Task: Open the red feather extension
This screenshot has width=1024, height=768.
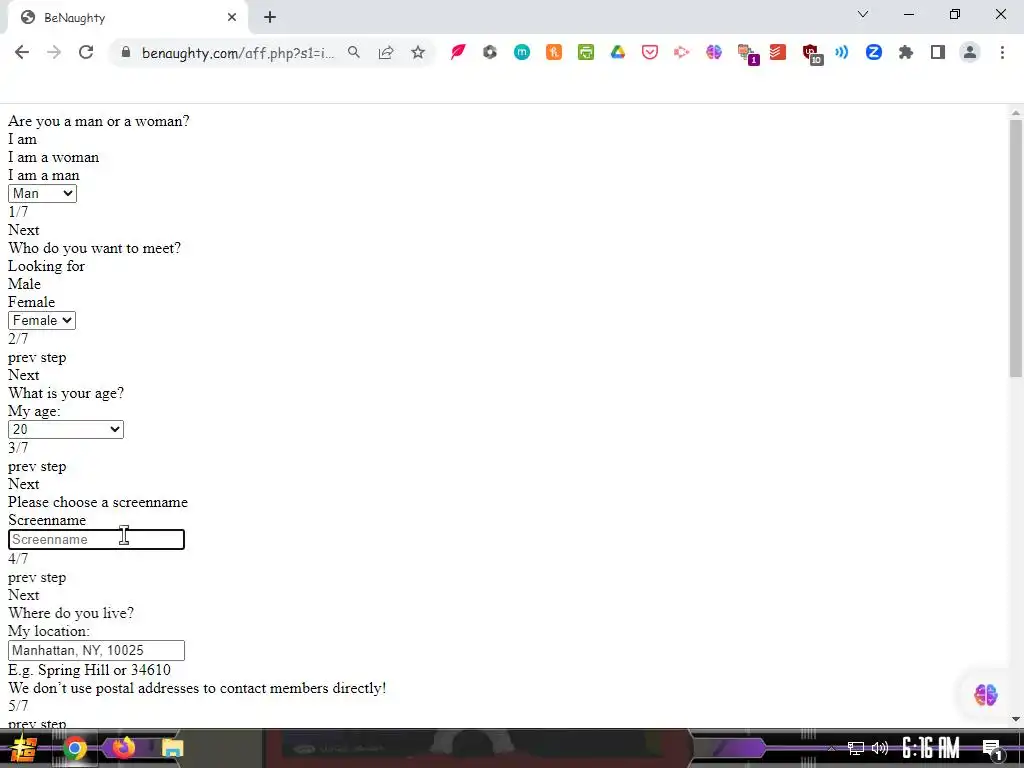Action: coord(458,52)
